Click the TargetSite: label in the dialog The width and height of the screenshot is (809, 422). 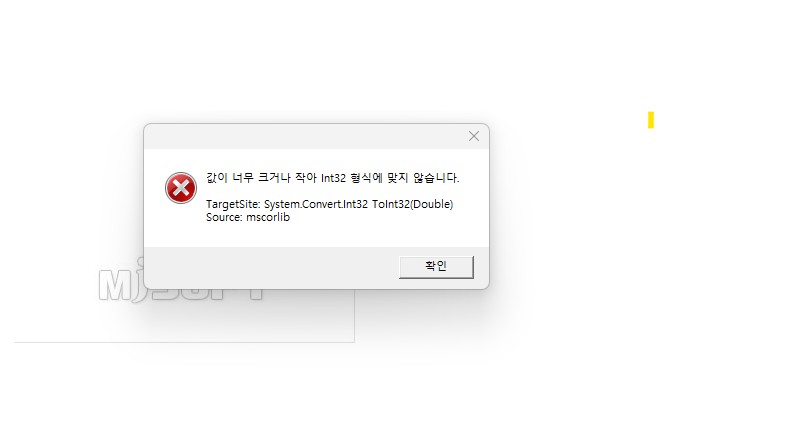click(x=233, y=204)
